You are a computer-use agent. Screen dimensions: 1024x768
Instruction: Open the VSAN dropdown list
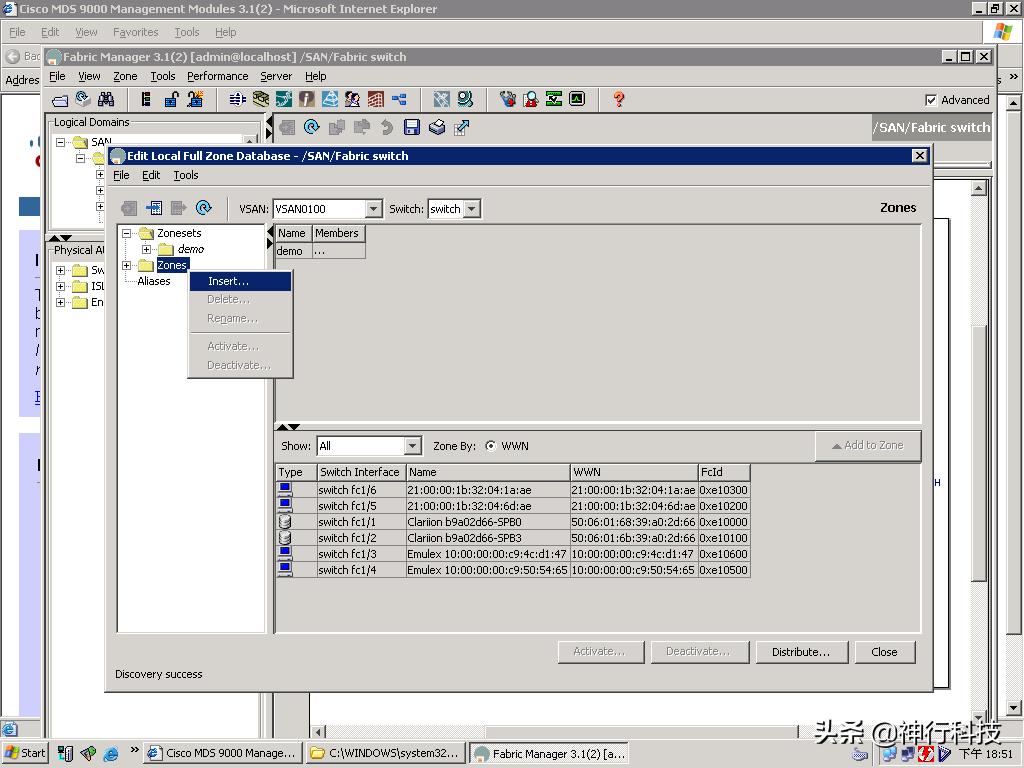pos(373,209)
